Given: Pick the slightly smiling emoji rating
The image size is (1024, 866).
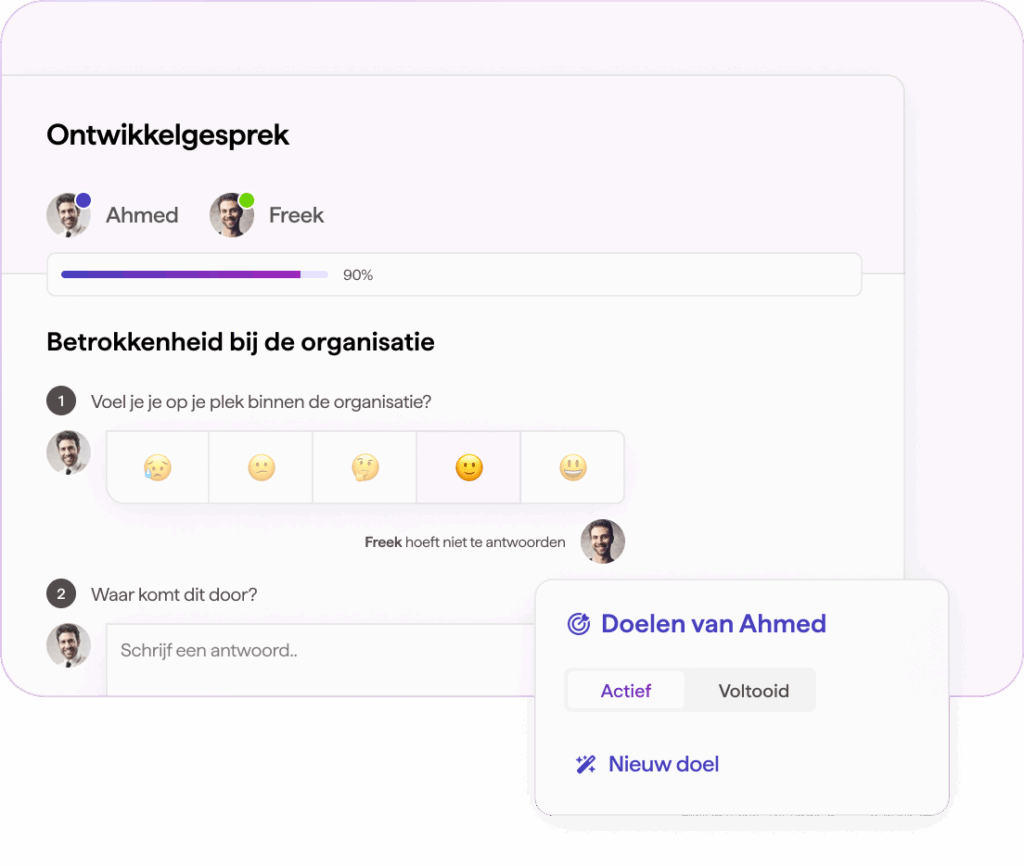Looking at the screenshot, I should (469, 468).
